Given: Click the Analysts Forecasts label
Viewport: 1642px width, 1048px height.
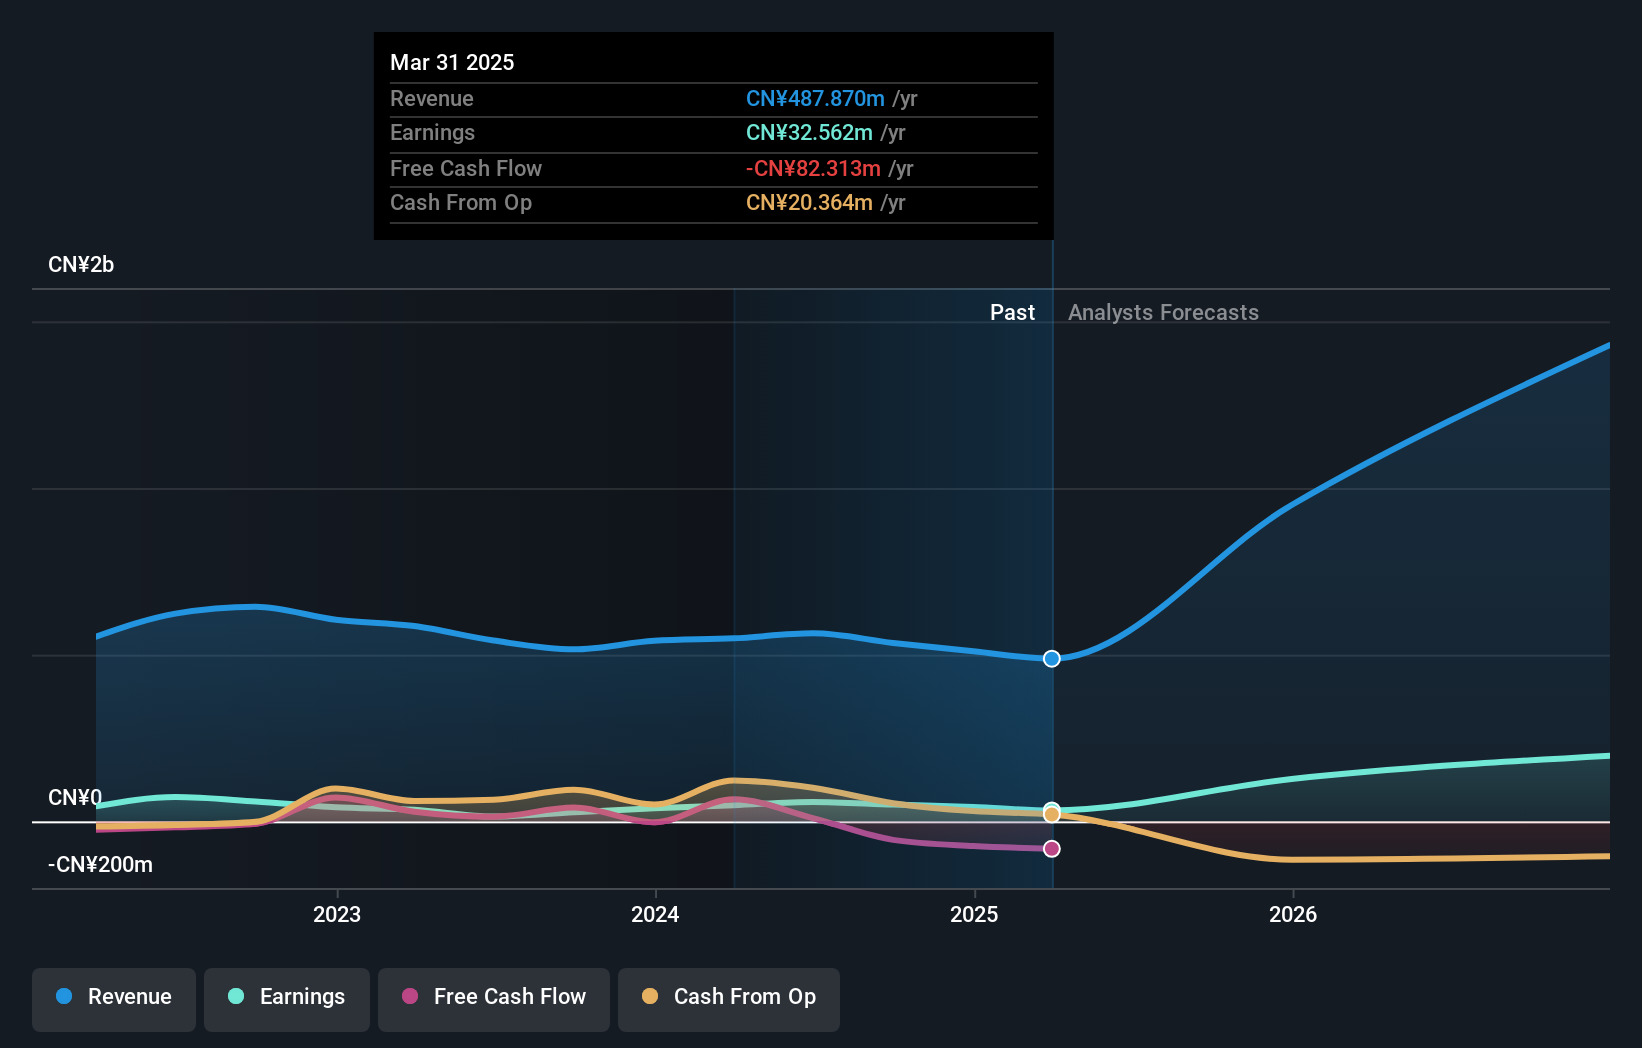Looking at the screenshot, I should [x=1163, y=313].
